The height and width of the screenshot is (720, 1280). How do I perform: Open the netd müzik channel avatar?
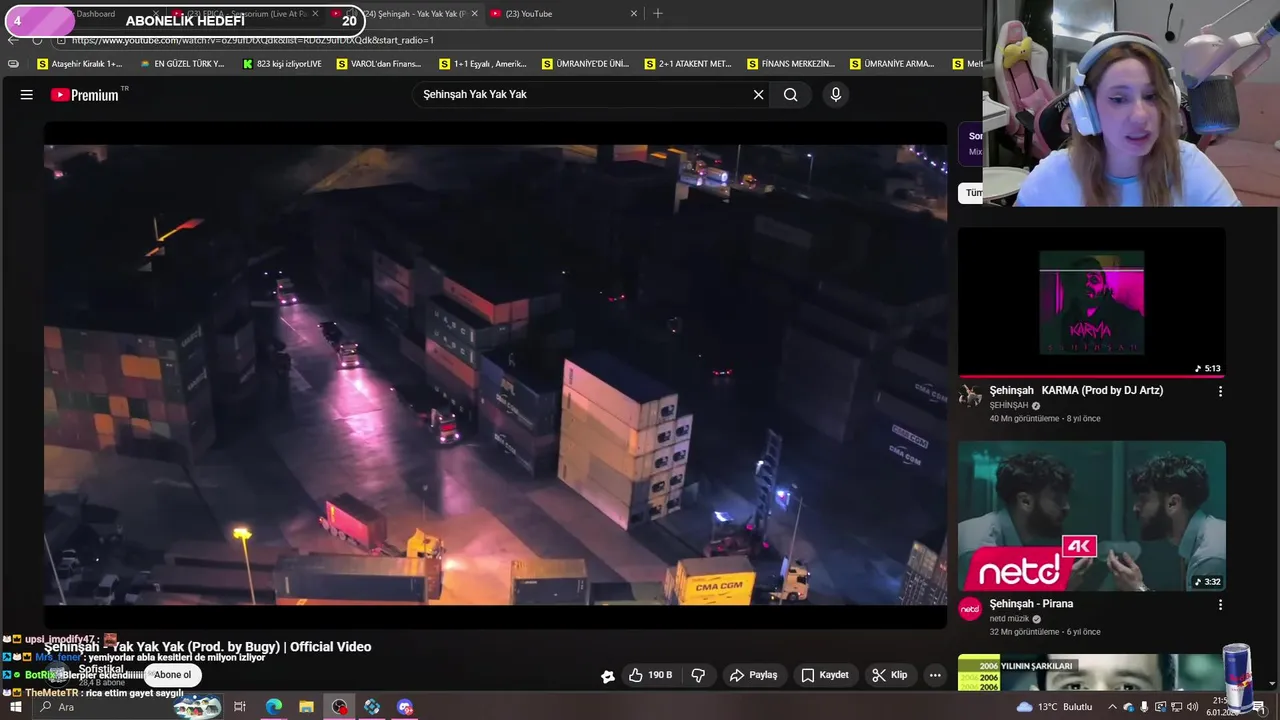coord(970,609)
